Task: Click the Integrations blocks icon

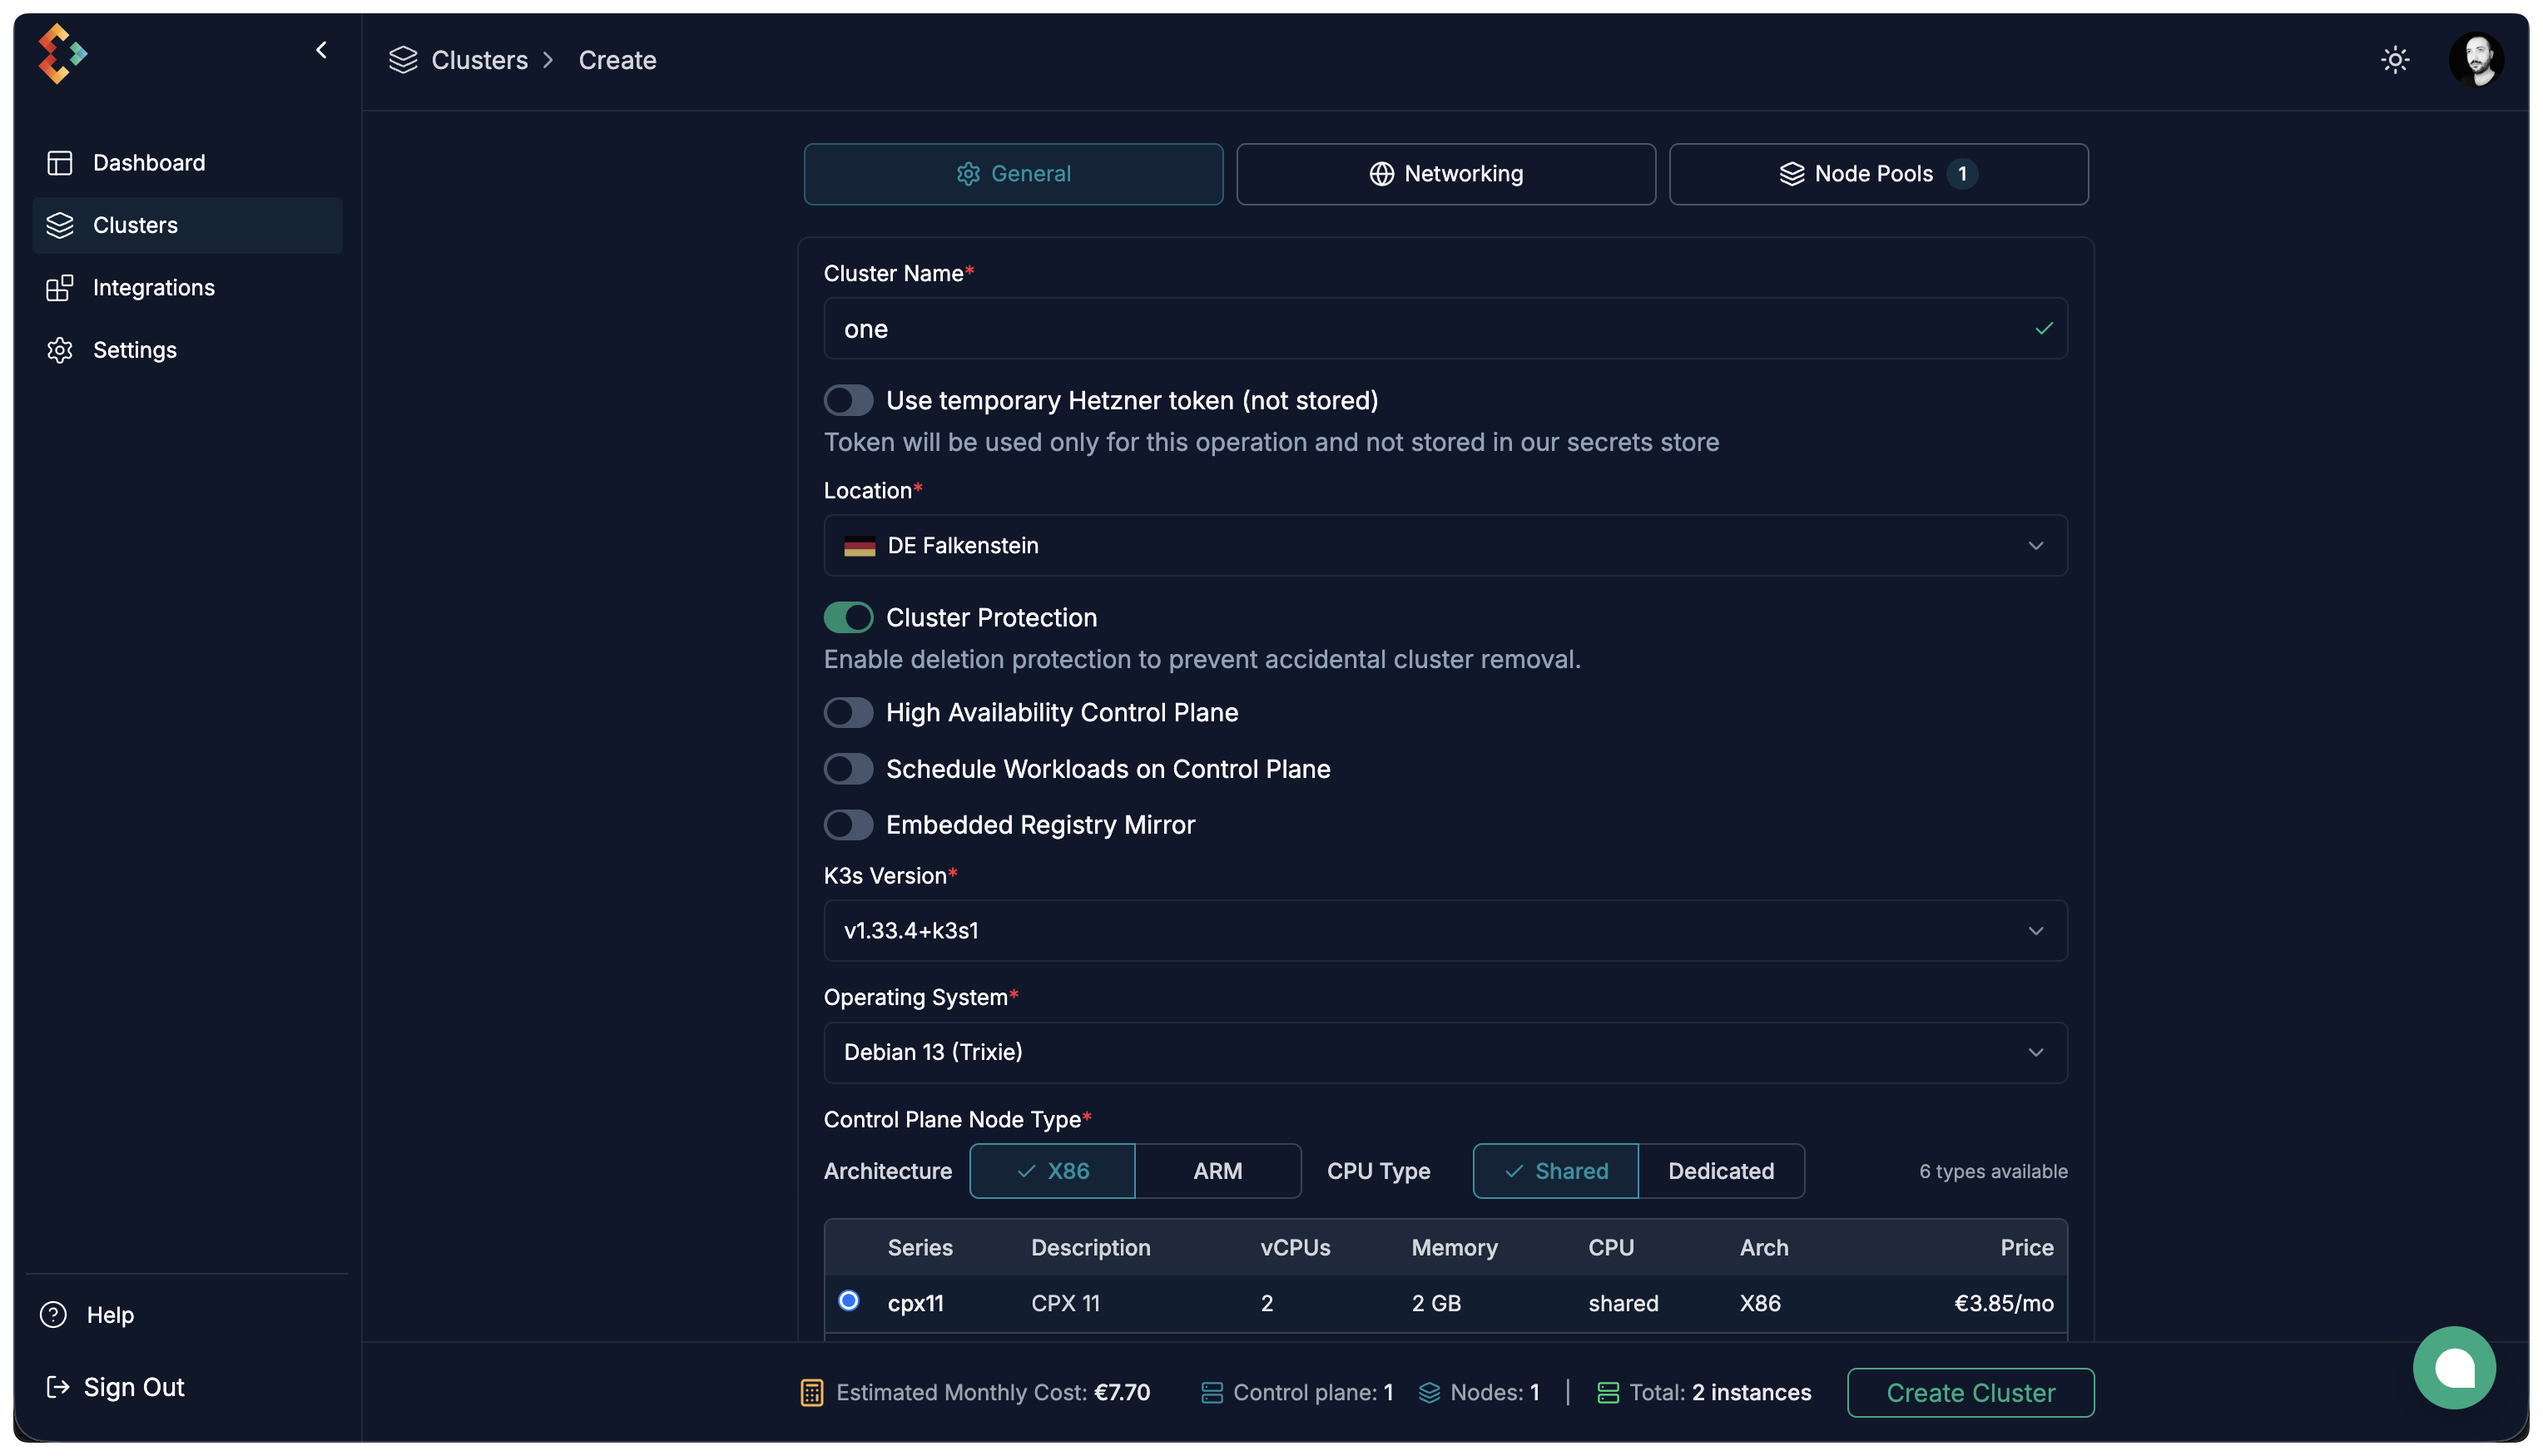Action: (x=60, y=288)
